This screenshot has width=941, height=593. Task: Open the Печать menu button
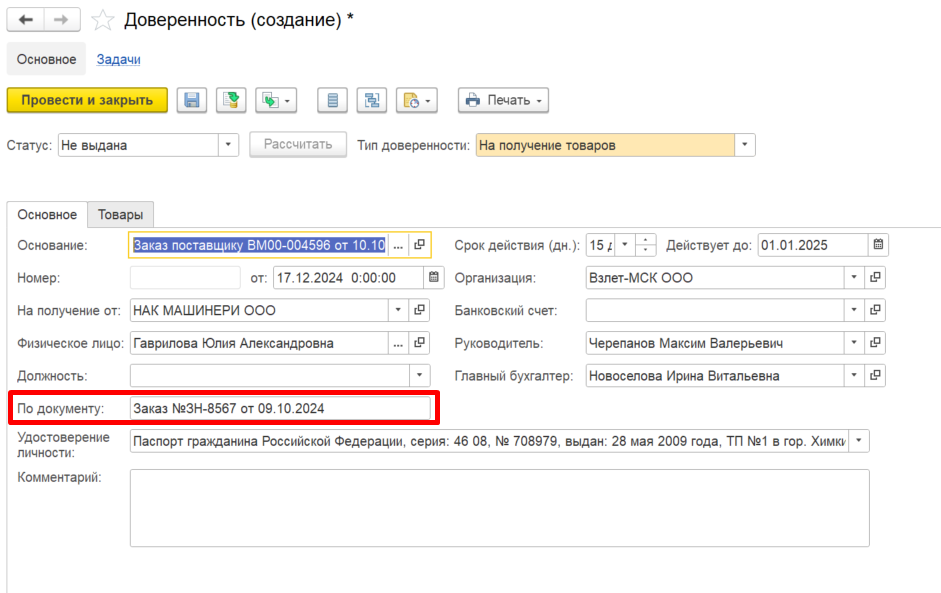[x=504, y=100]
